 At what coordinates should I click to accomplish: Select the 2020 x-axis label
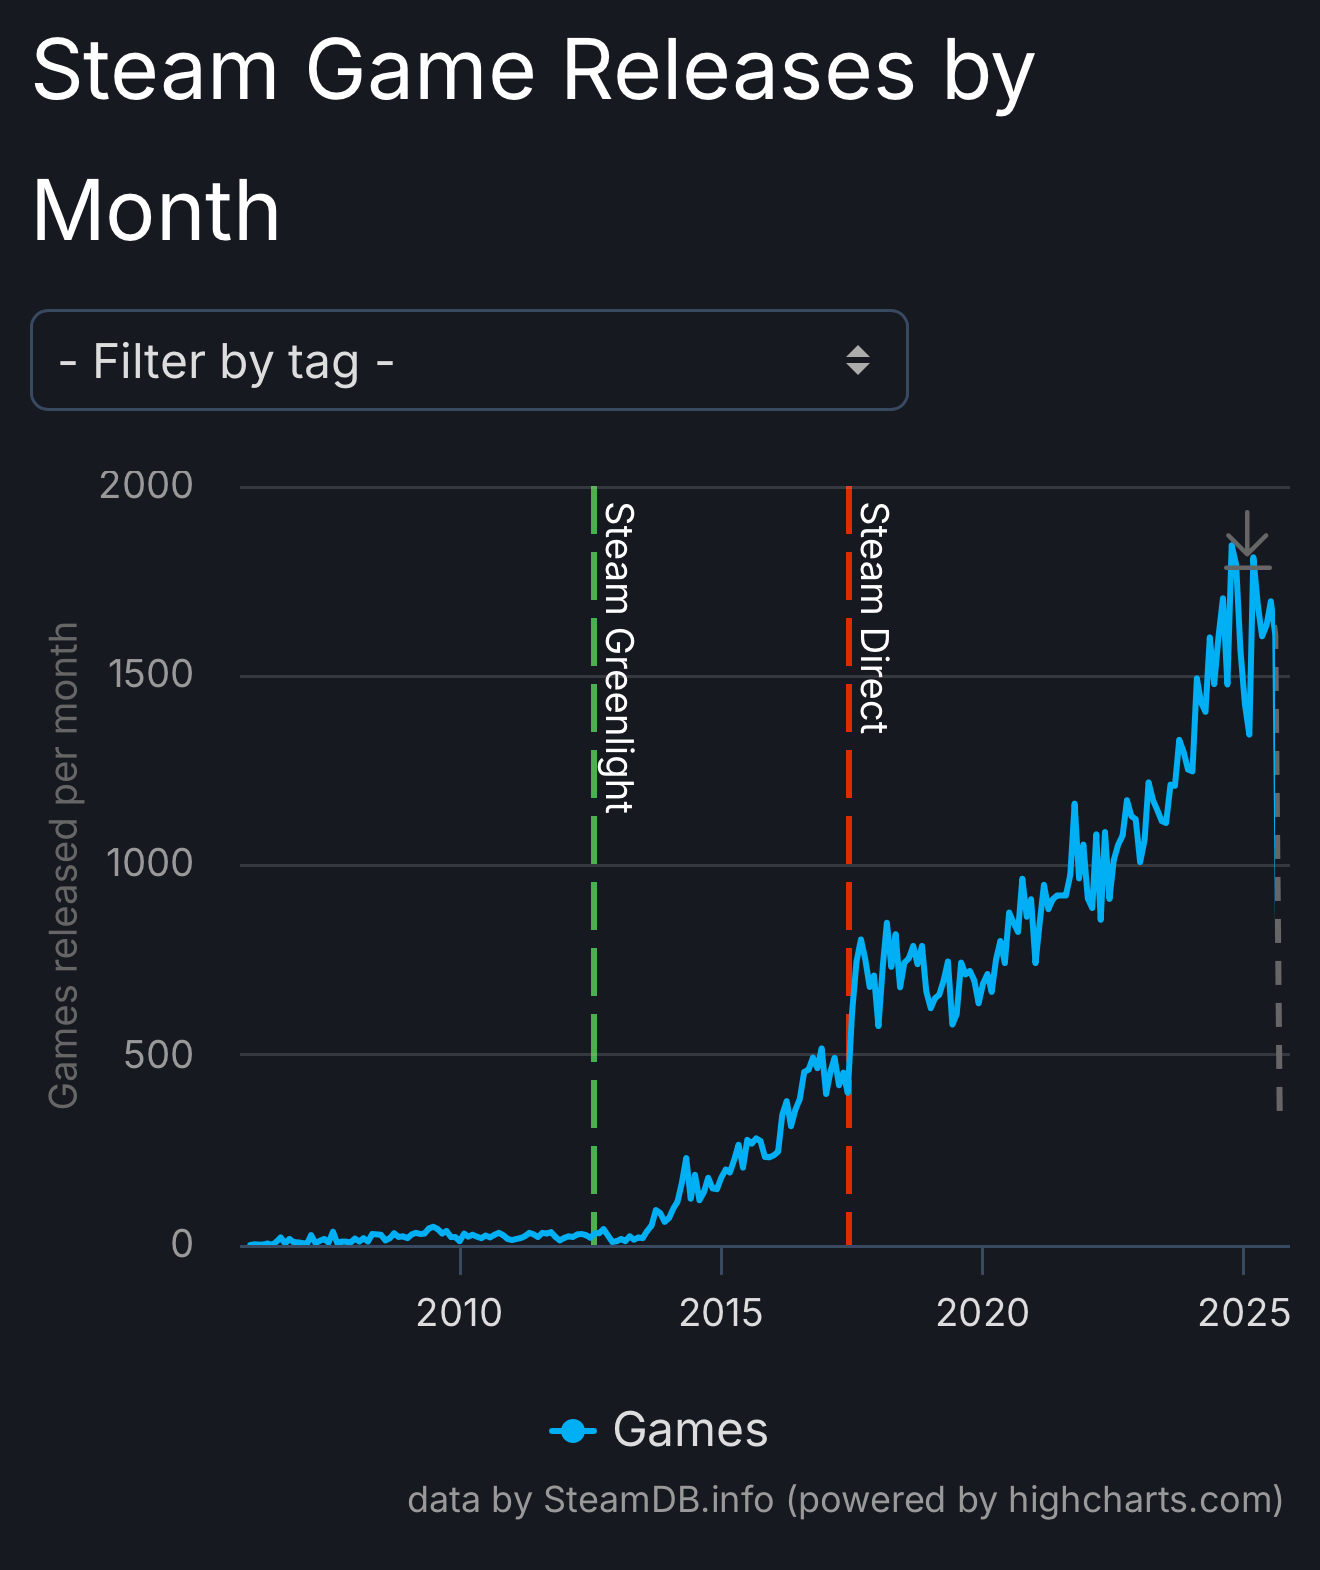click(x=982, y=1312)
